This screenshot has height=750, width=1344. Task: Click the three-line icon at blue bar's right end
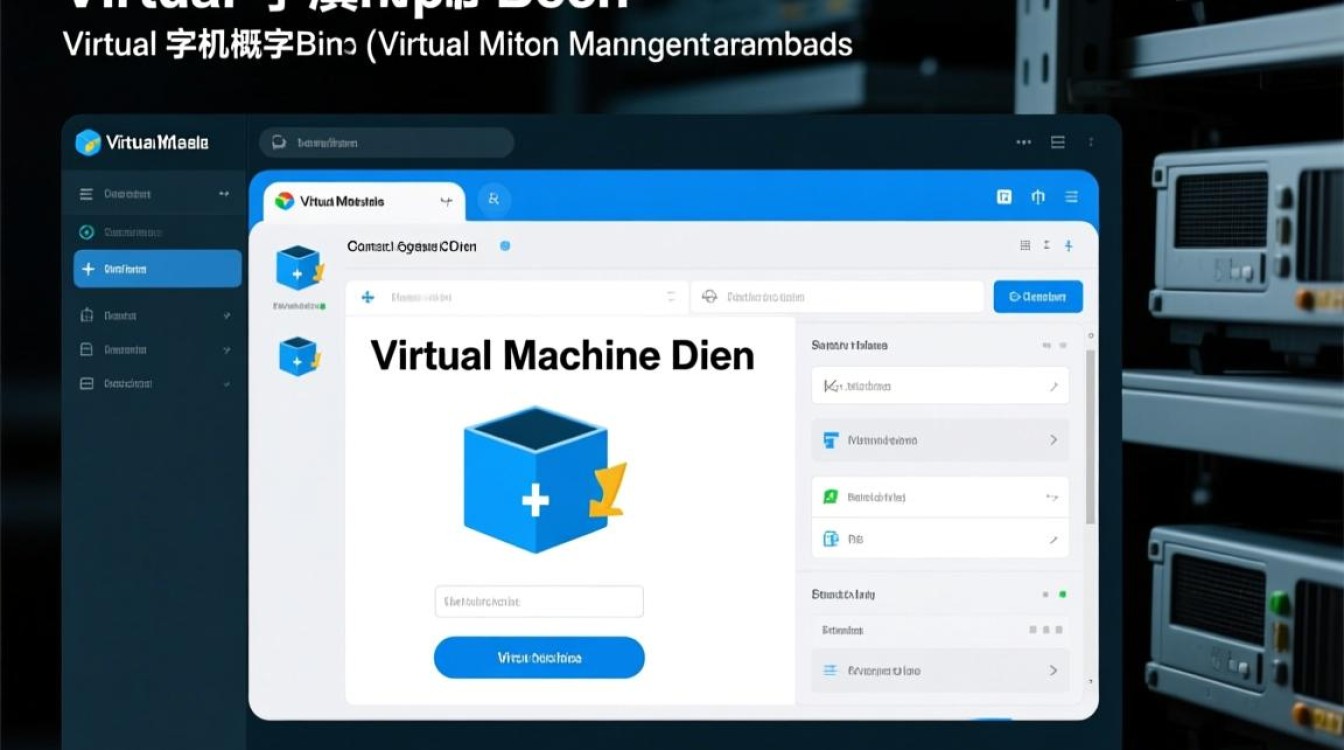click(1071, 197)
